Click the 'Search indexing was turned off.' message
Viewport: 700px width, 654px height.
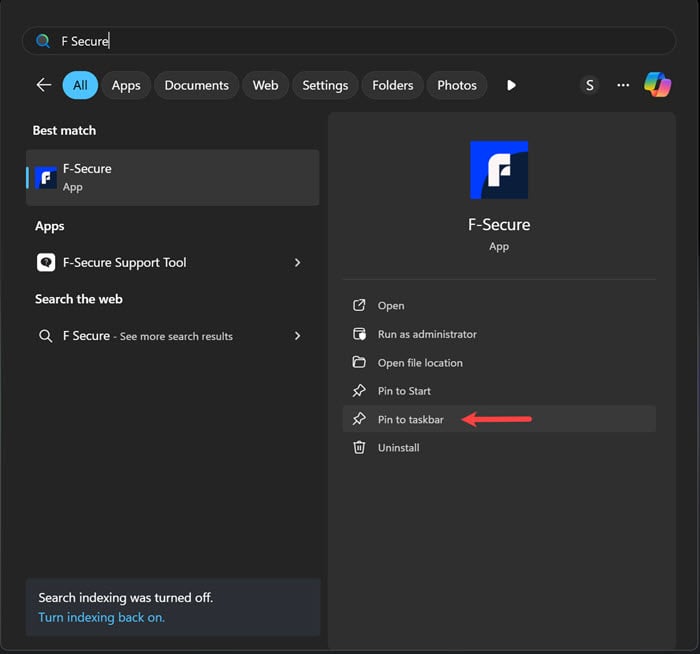tap(125, 597)
